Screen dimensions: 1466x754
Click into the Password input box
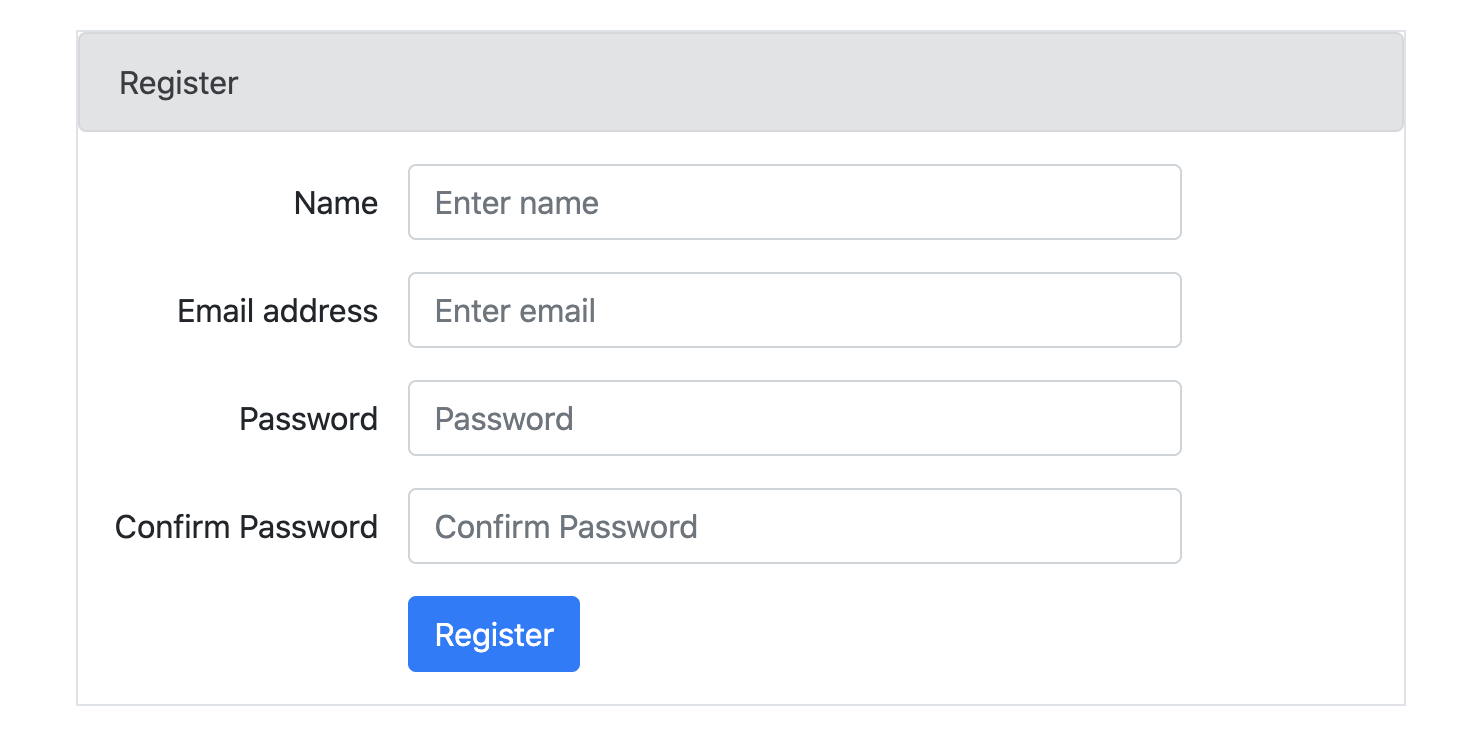tap(794, 418)
